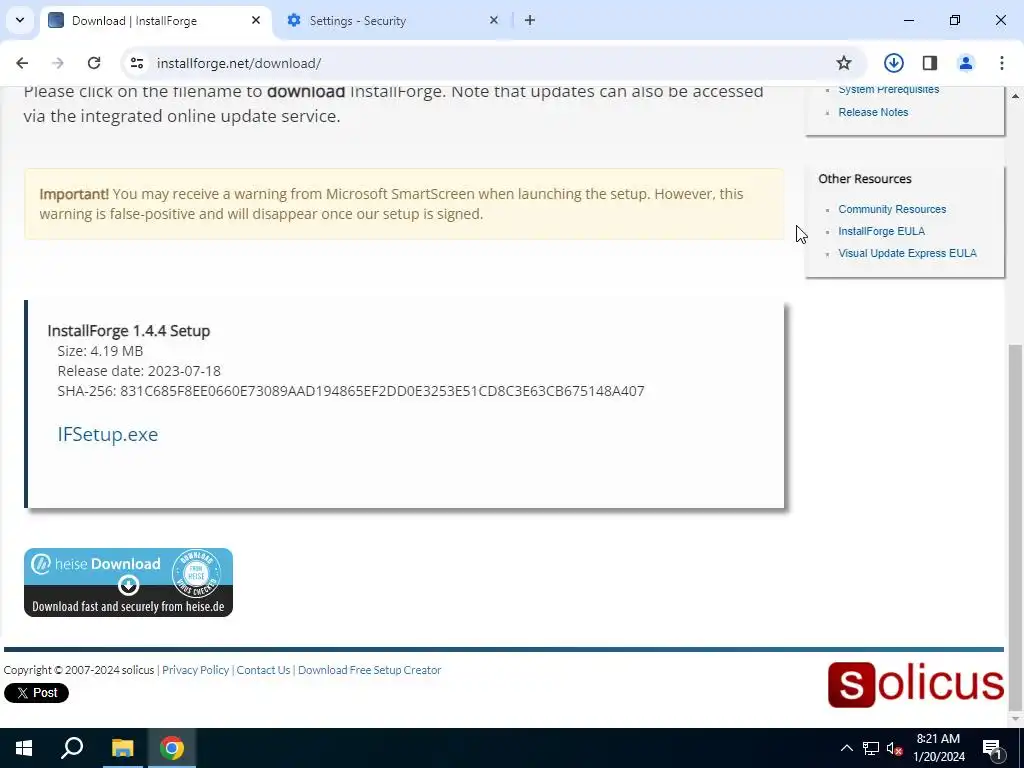Open the System Prerequisites link

click(x=888, y=90)
